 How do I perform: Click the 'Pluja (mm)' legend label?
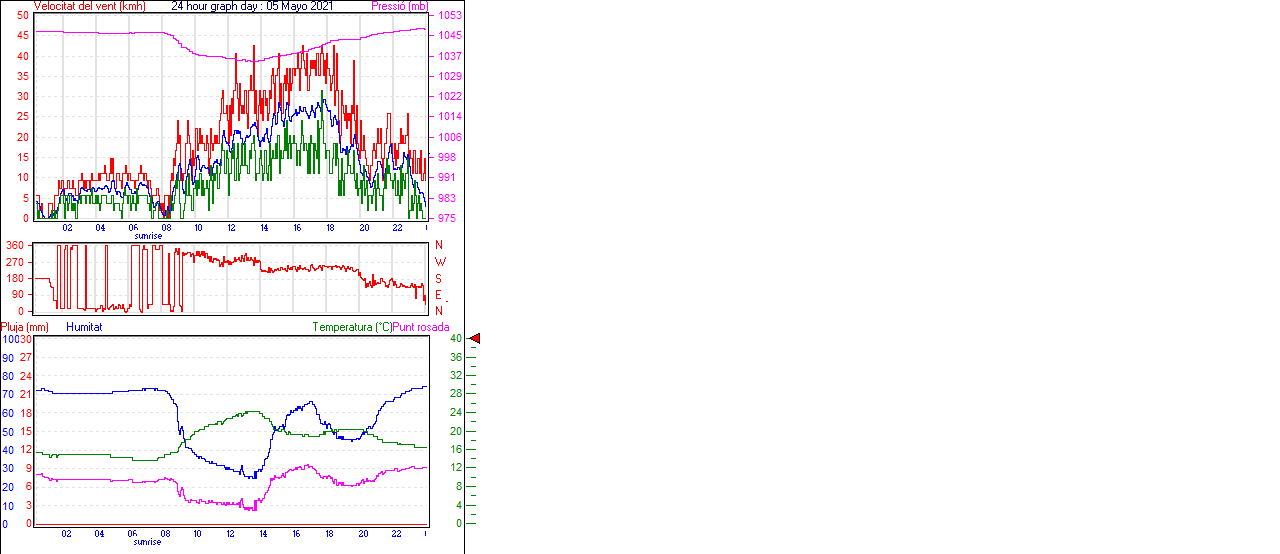[25, 327]
